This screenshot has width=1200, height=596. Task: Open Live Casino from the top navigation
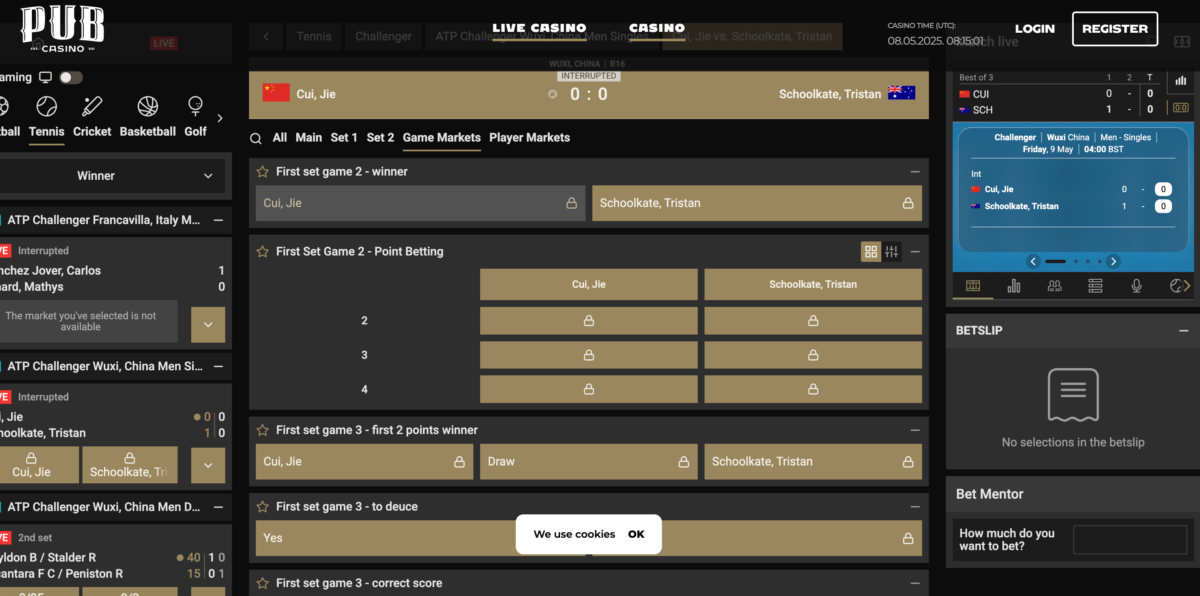click(x=540, y=29)
